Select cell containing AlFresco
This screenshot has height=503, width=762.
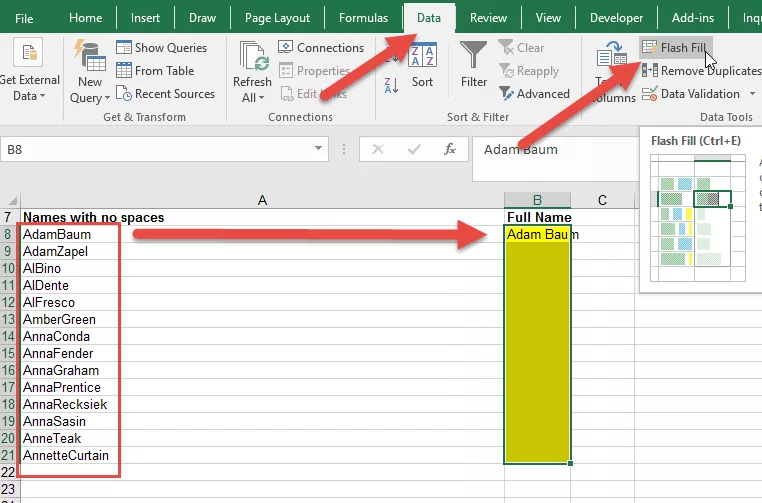262,302
